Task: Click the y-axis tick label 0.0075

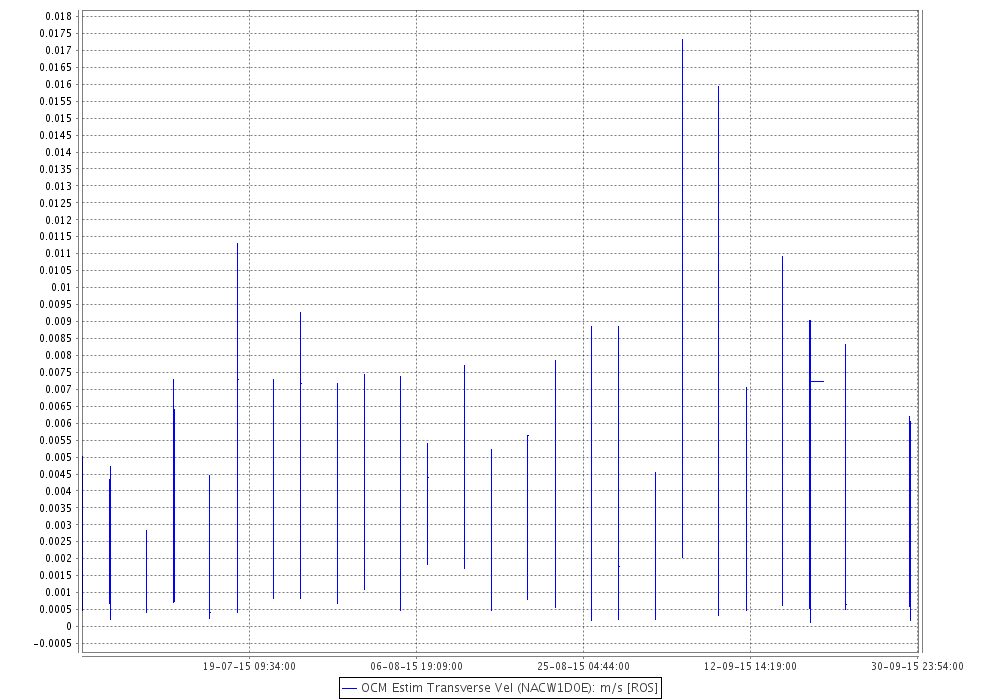Action: [56, 372]
